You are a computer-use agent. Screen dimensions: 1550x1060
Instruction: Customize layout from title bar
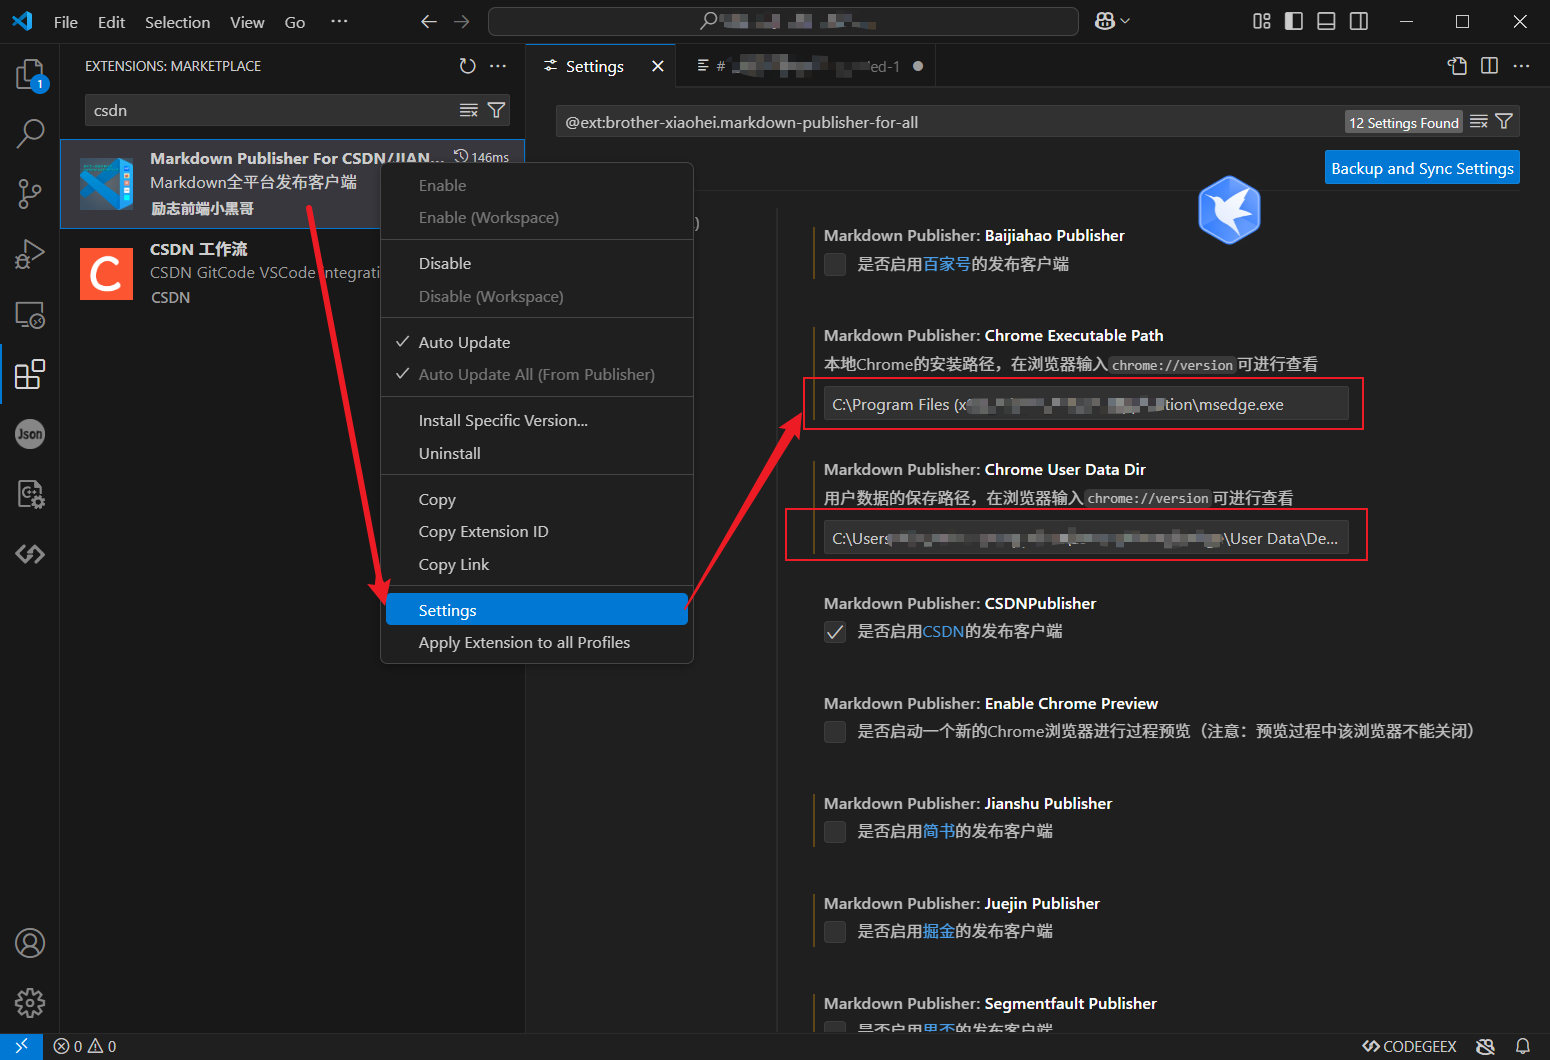point(1262,22)
